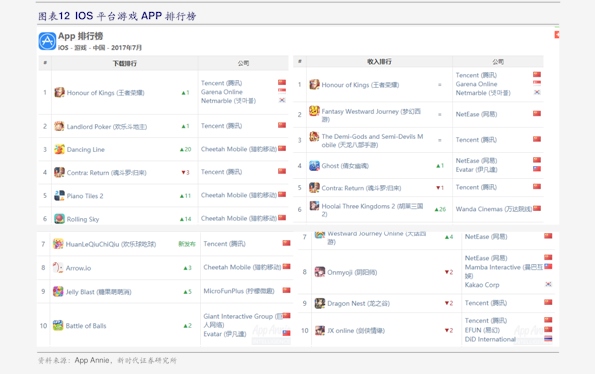Open the Dancing Line game link
The width and height of the screenshot is (595, 374).
click(86, 149)
